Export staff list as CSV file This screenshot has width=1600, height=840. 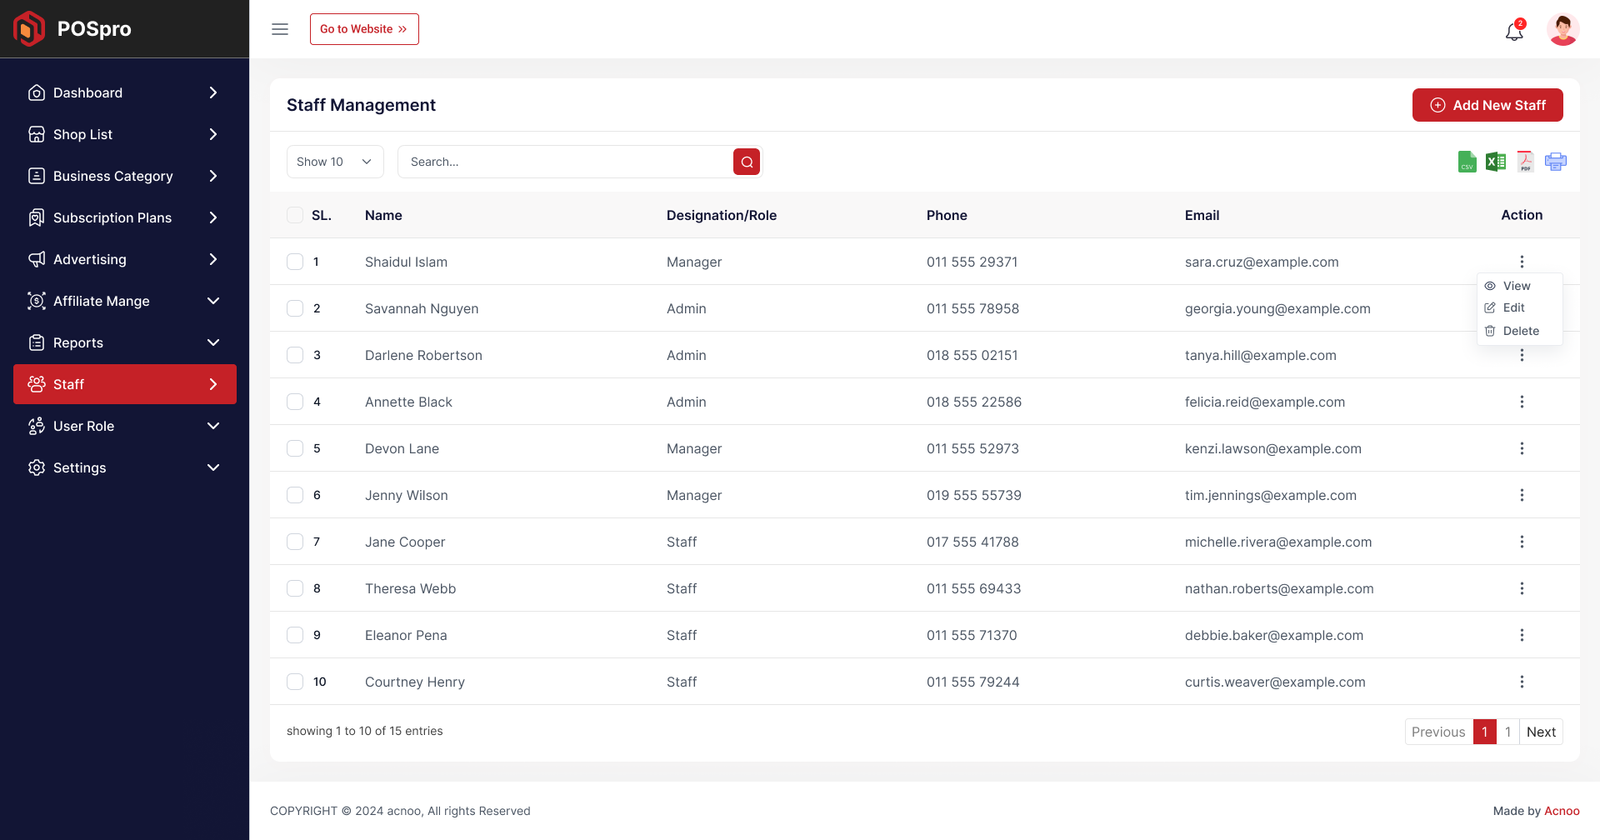pos(1466,162)
